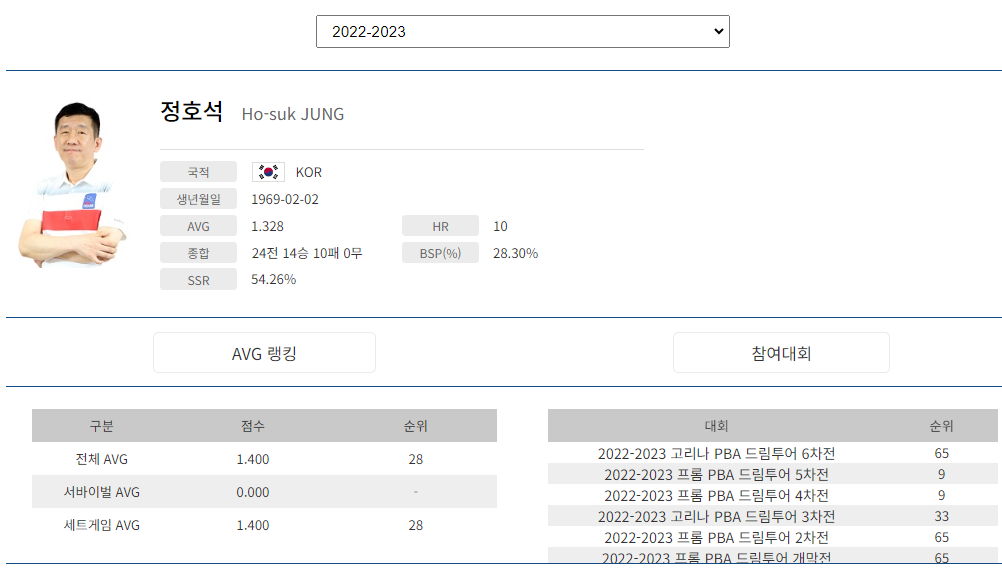The height and width of the screenshot is (571, 1002).
Task: Click the AVG 랭킹 tab button
Action: (x=264, y=353)
